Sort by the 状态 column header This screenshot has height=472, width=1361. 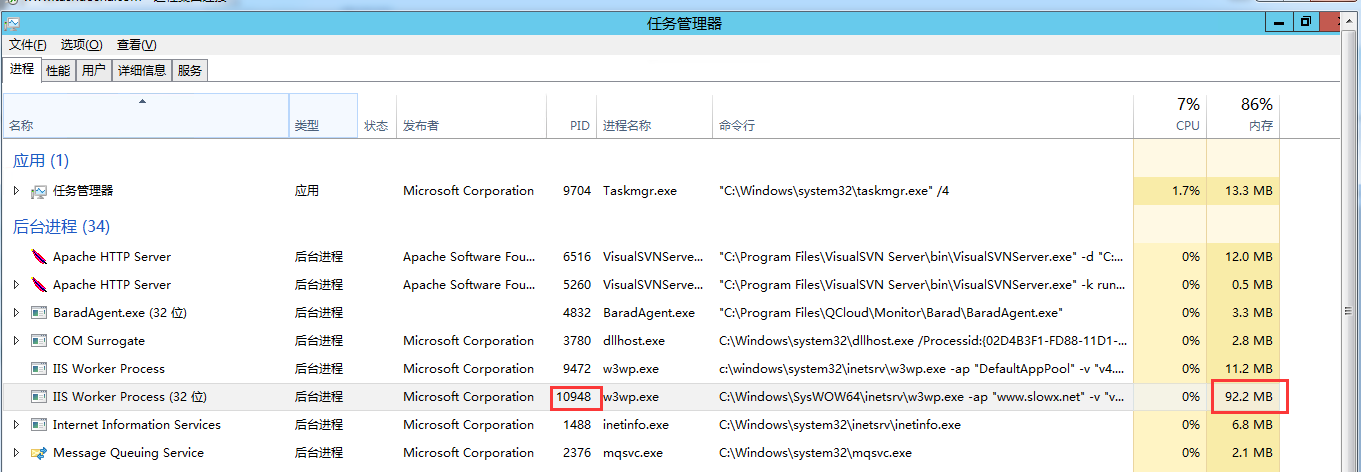tap(377, 115)
